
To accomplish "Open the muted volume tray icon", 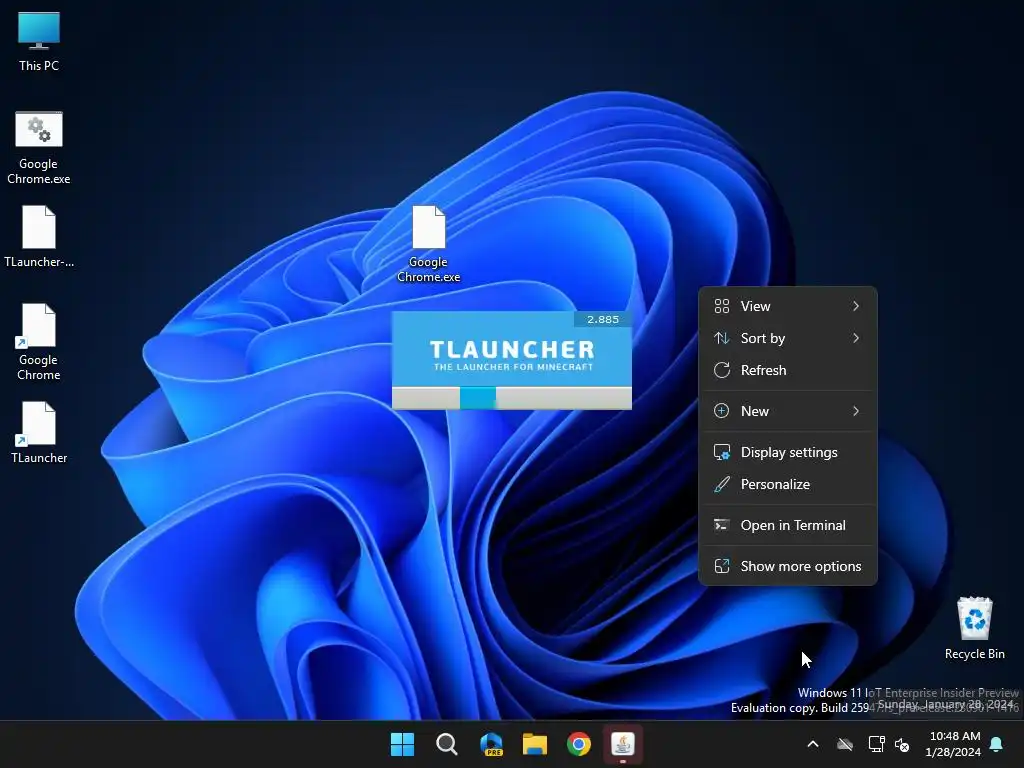I will (902, 744).
